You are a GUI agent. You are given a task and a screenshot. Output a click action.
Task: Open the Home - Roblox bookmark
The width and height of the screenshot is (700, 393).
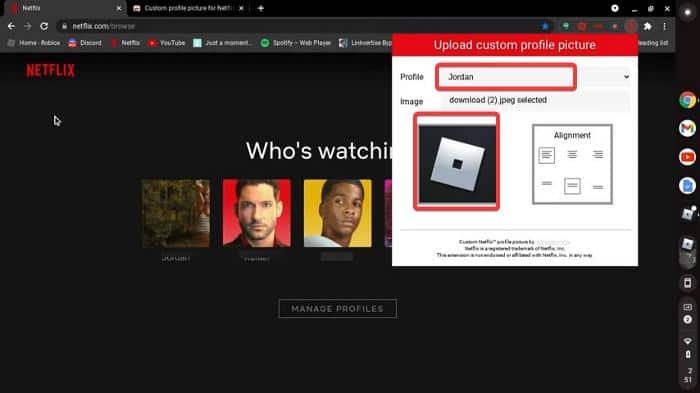pyautogui.click(x=34, y=43)
